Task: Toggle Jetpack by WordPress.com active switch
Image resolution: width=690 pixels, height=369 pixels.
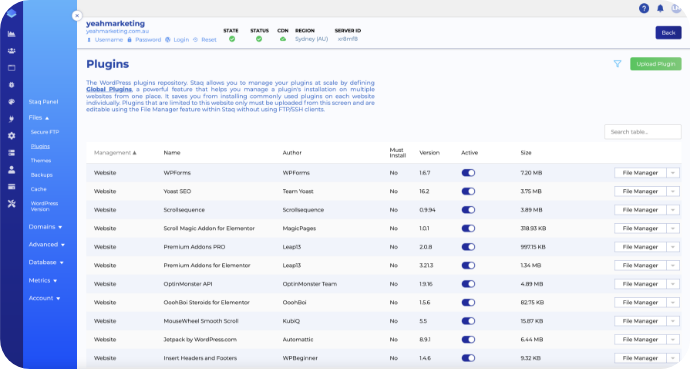Action: pyautogui.click(x=468, y=340)
